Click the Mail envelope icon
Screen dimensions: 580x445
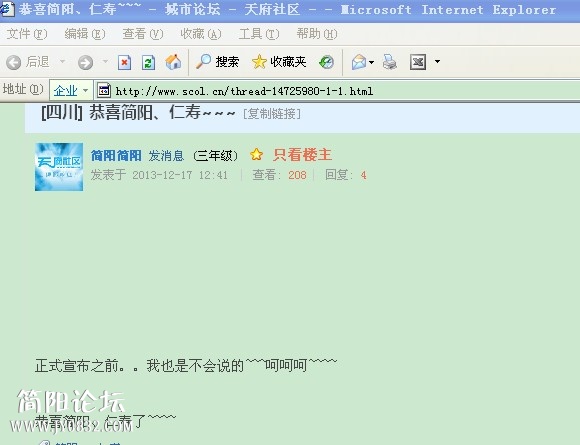click(359, 62)
